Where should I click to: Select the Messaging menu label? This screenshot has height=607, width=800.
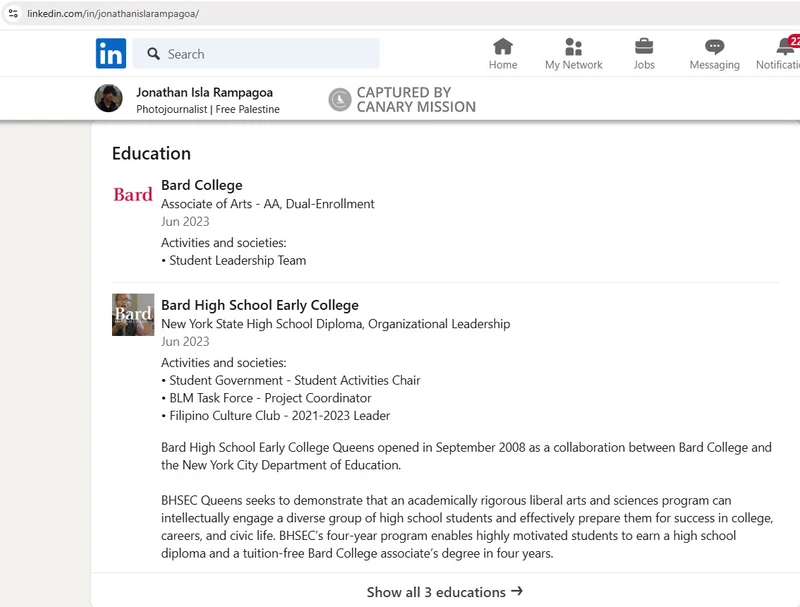tap(714, 65)
